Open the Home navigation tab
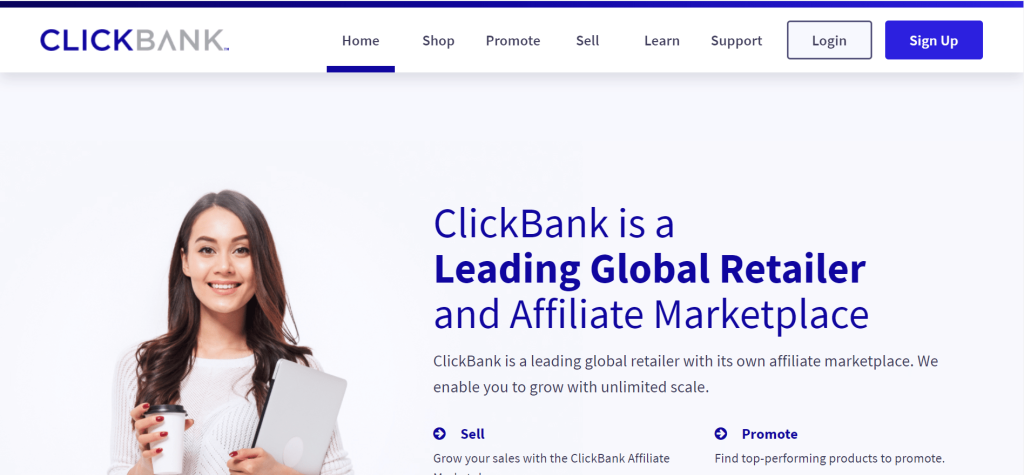 (x=360, y=41)
